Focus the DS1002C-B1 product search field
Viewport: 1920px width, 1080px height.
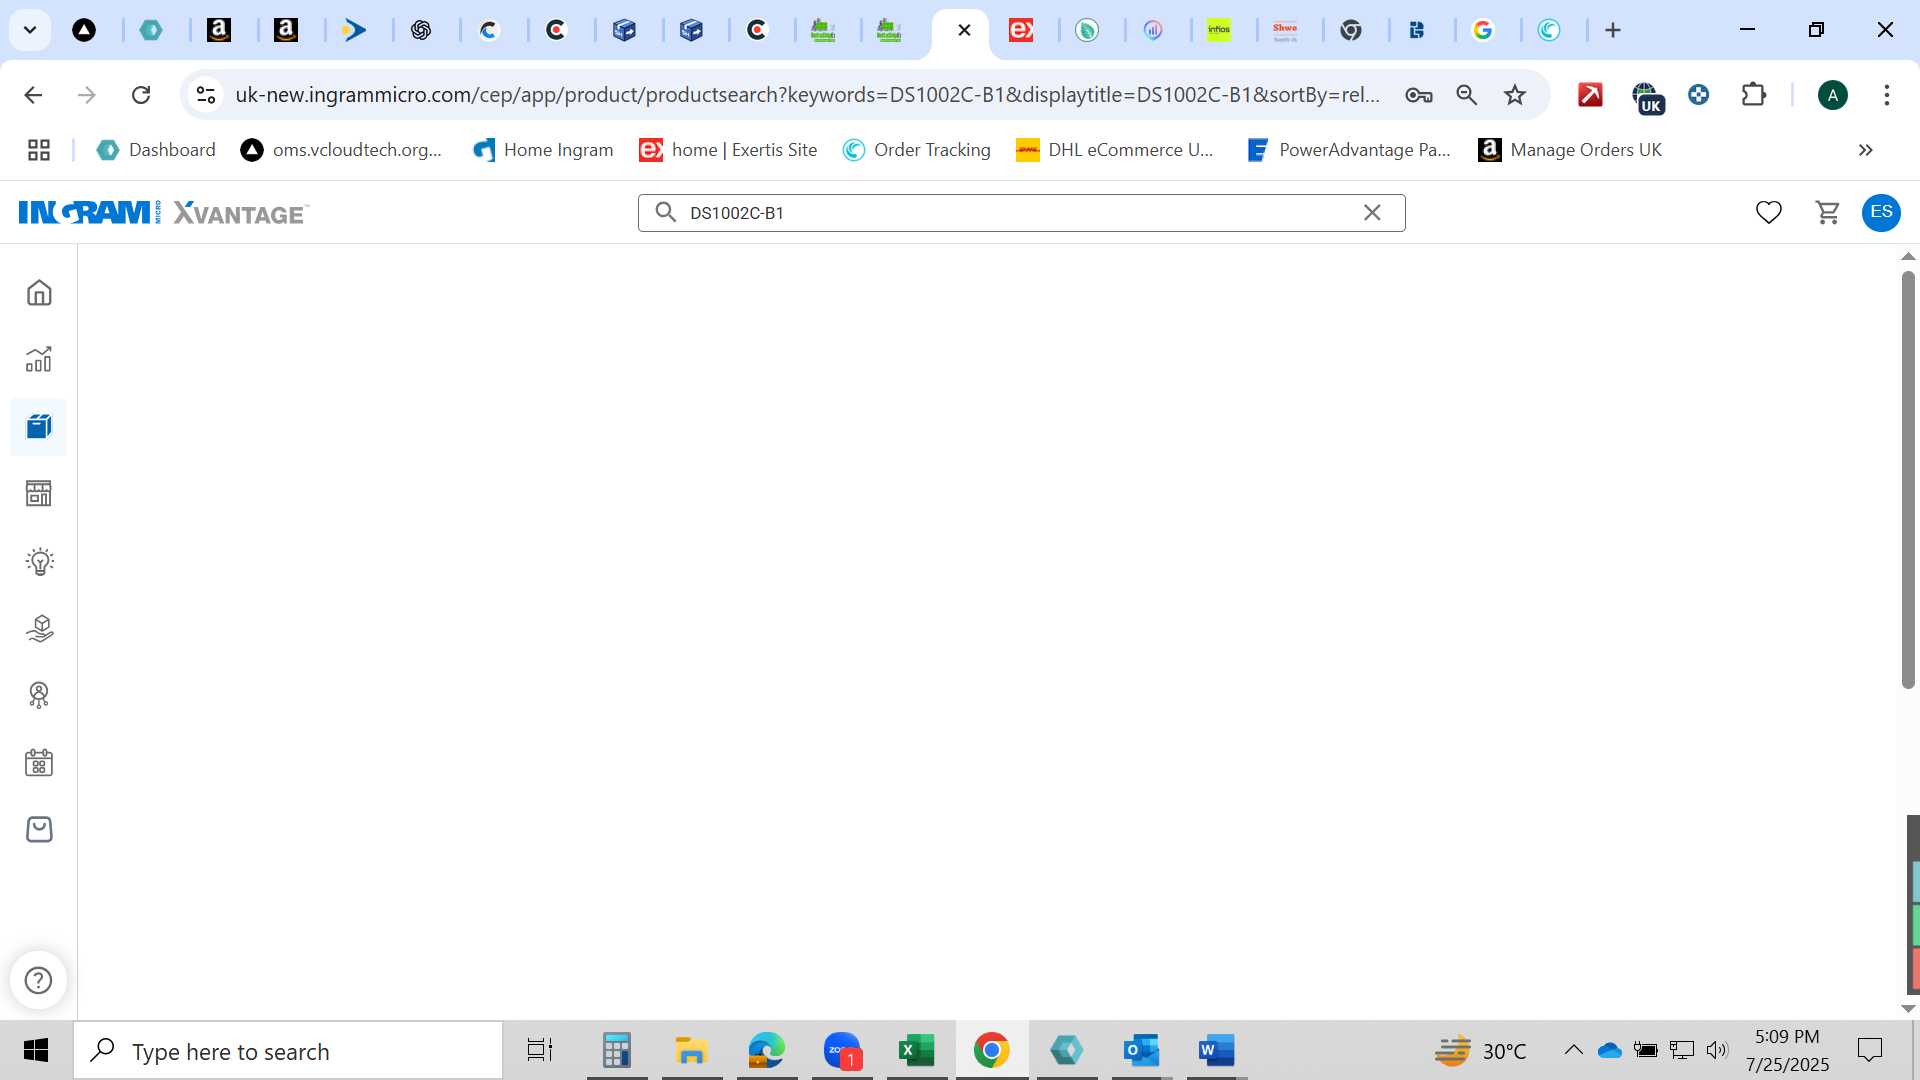click(1020, 212)
